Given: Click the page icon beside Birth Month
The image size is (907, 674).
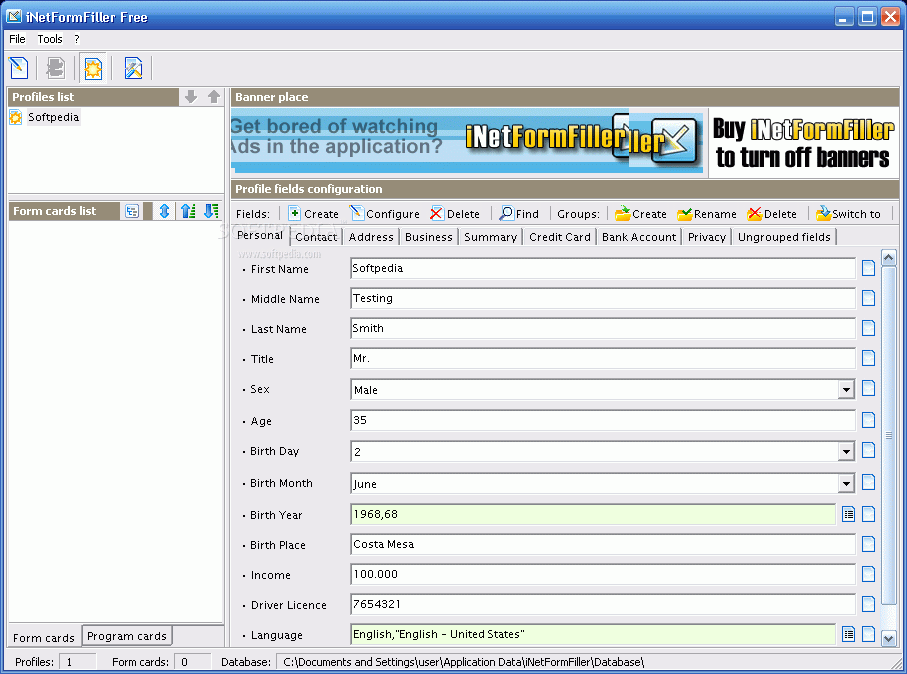Looking at the screenshot, I should [x=868, y=482].
